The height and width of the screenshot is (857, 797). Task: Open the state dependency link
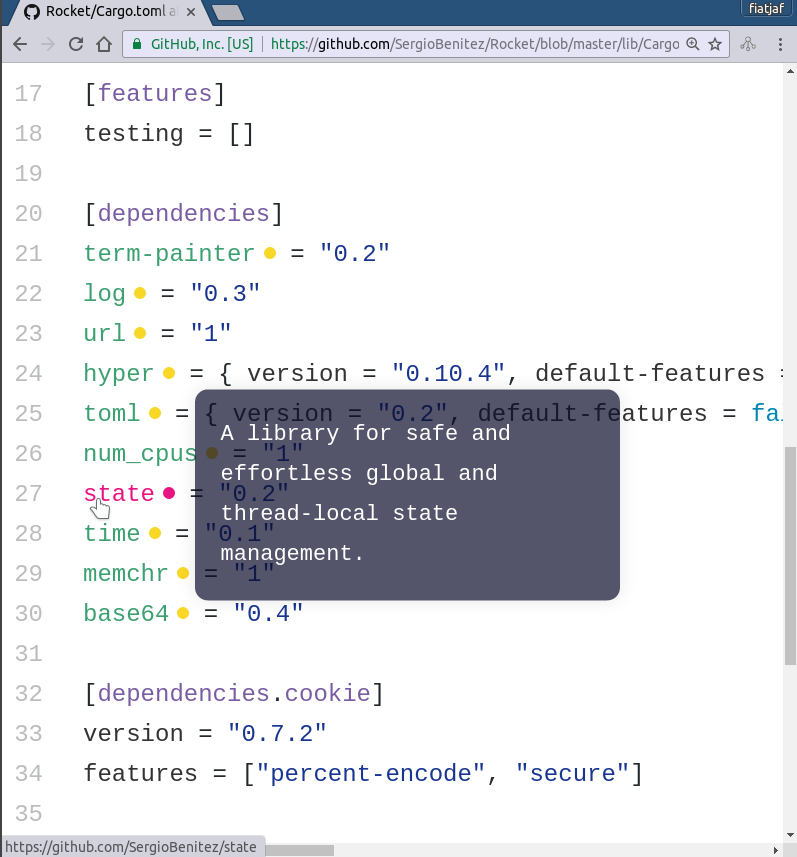tap(119, 493)
